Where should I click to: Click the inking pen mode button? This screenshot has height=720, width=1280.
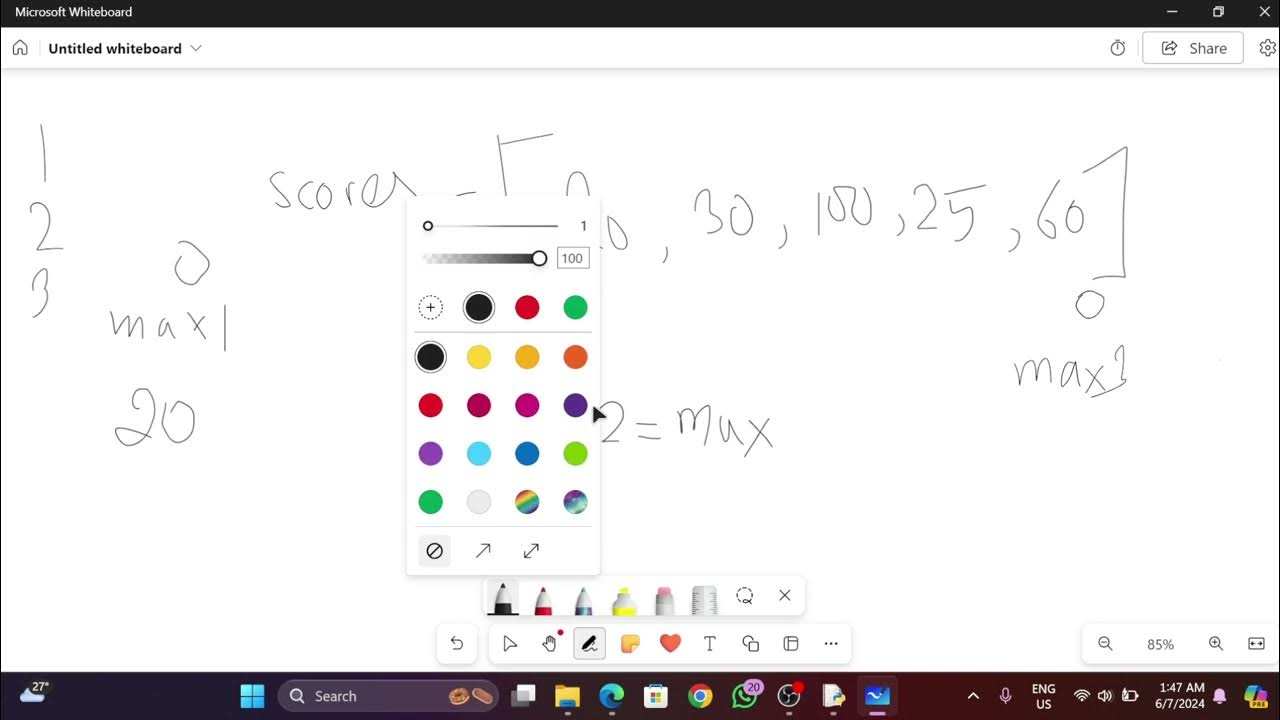[x=590, y=644]
